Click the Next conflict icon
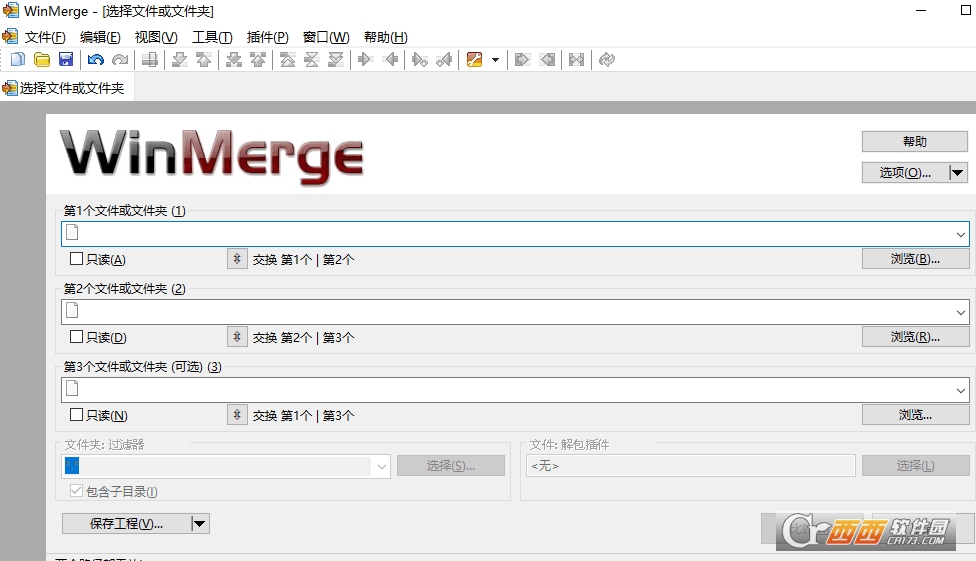This screenshot has width=976, height=561. (x=233, y=60)
